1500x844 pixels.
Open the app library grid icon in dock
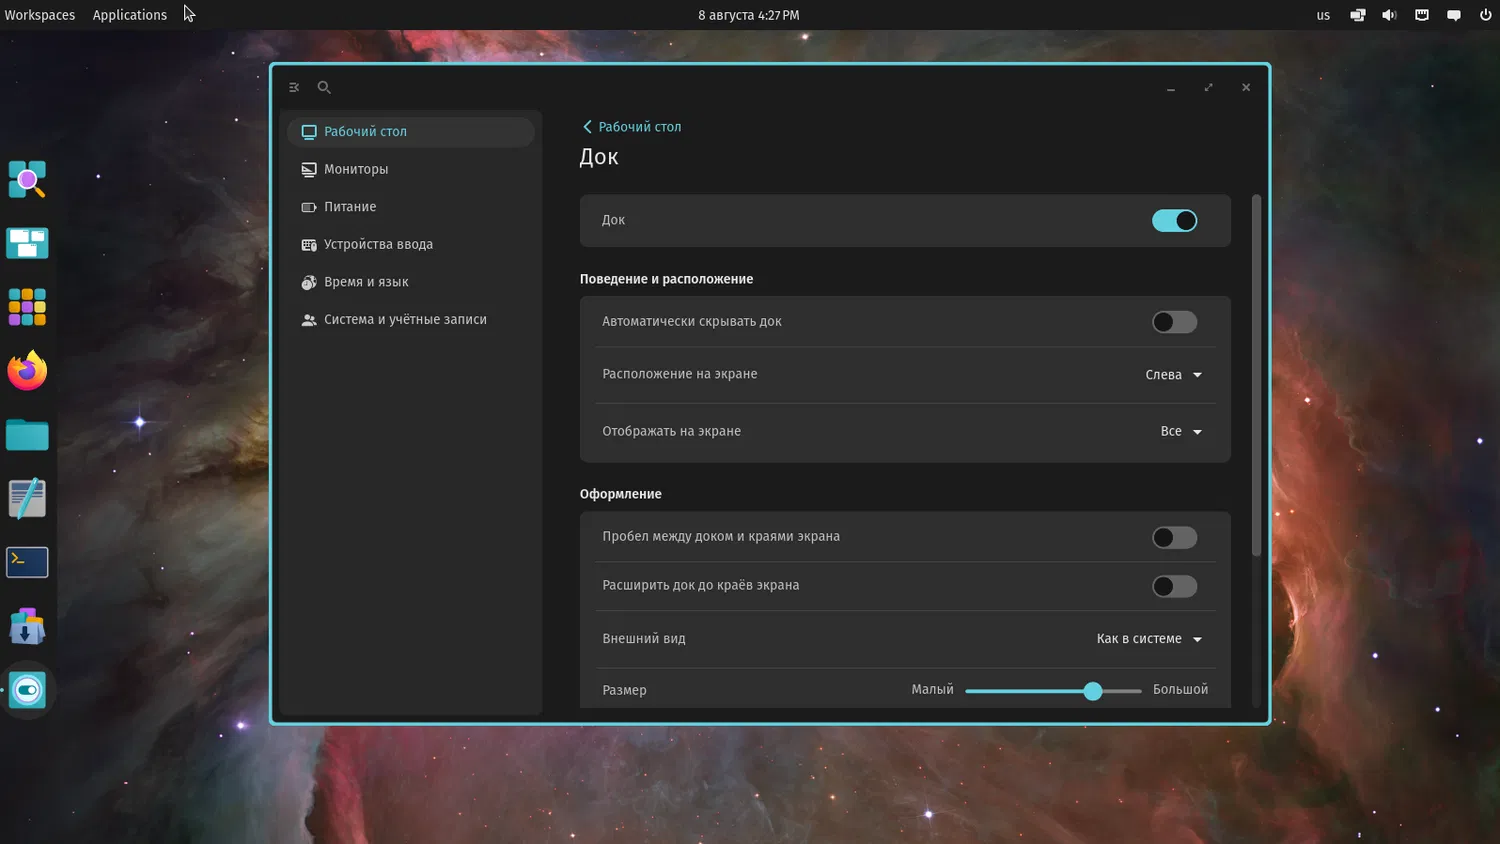(27, 307)
